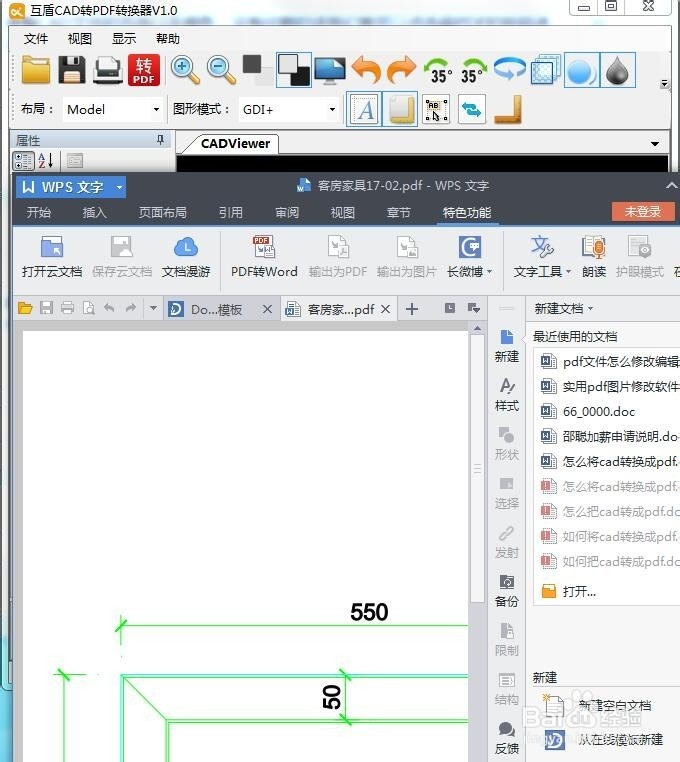This screenshot has height=762, width=680.
Task: Click the 未登录 login button
Action: (643, 211)
